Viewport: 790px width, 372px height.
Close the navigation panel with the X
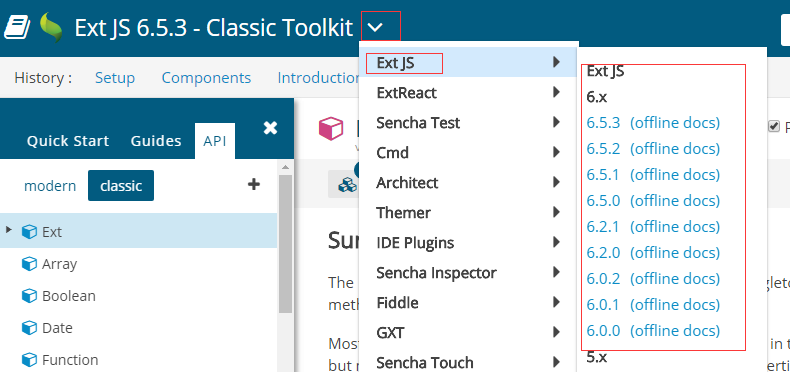[271, 128]
